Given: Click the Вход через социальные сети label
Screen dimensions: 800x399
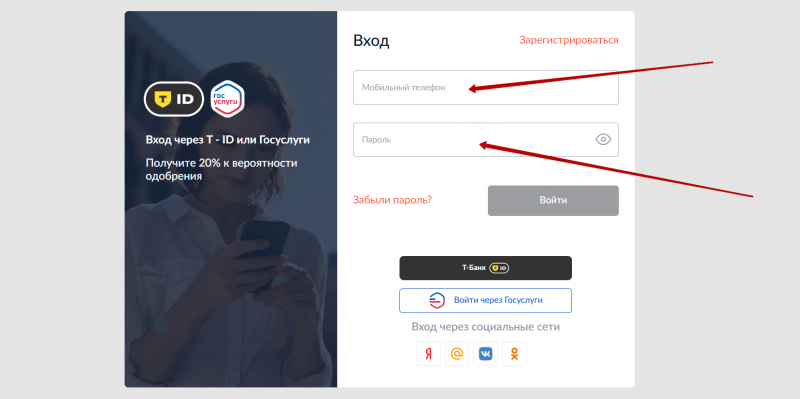Looking at the screenshot, I should coord(486,327).
